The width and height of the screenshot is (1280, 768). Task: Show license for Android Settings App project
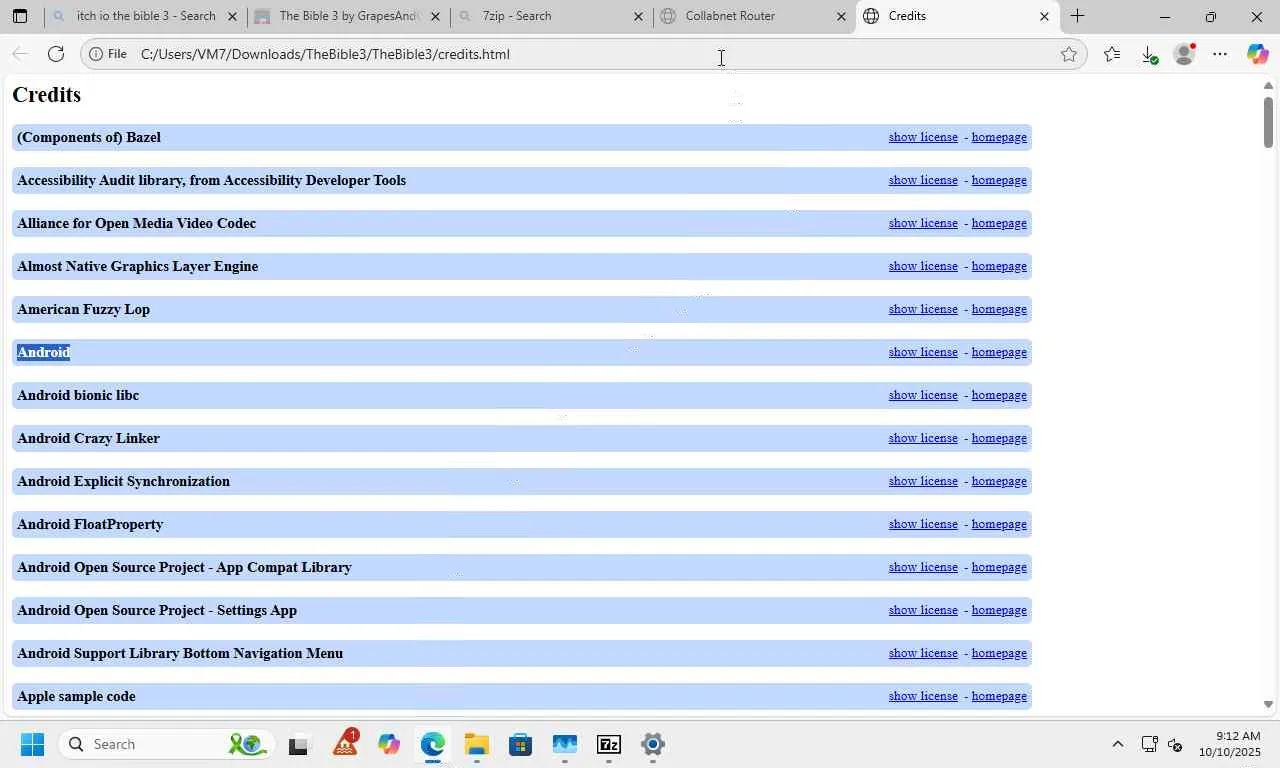(923, 610)
